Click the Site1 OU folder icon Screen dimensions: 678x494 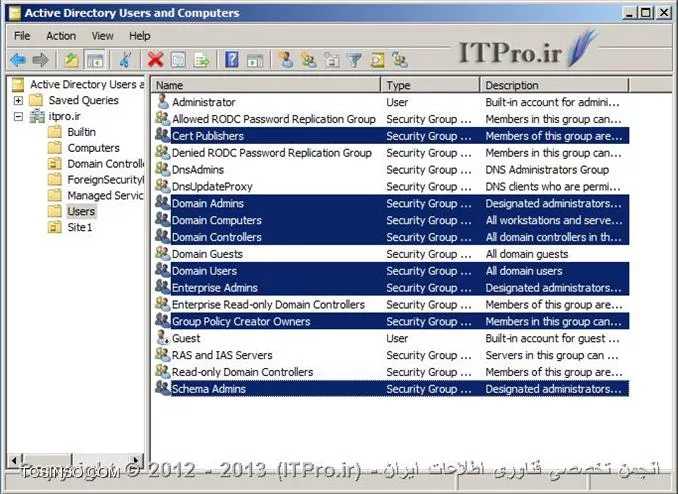[54, 227]
